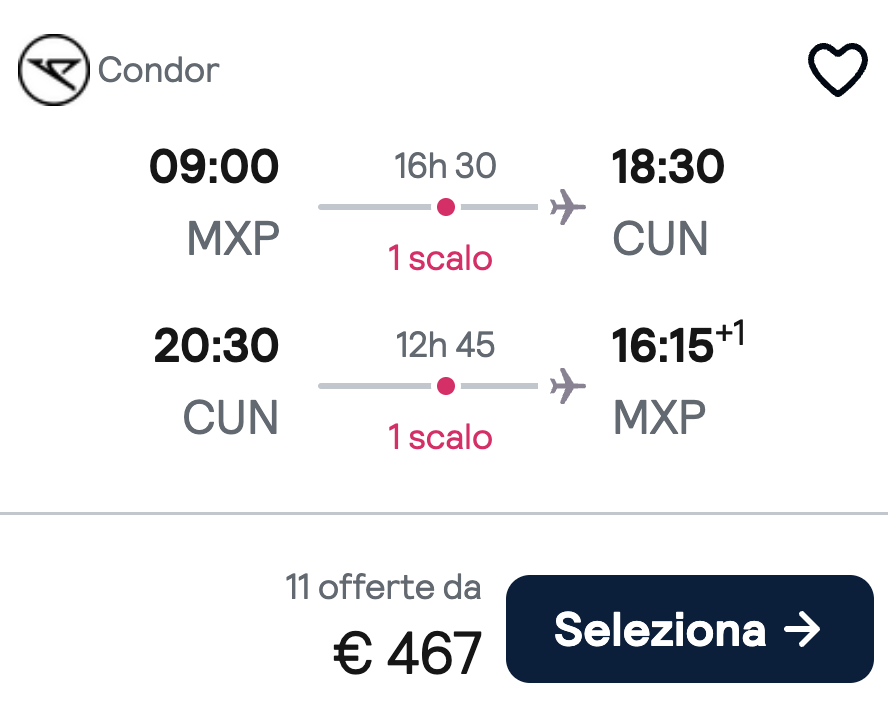
Task: Click the outbound stopover dot marker
Action: click(446, 207)
